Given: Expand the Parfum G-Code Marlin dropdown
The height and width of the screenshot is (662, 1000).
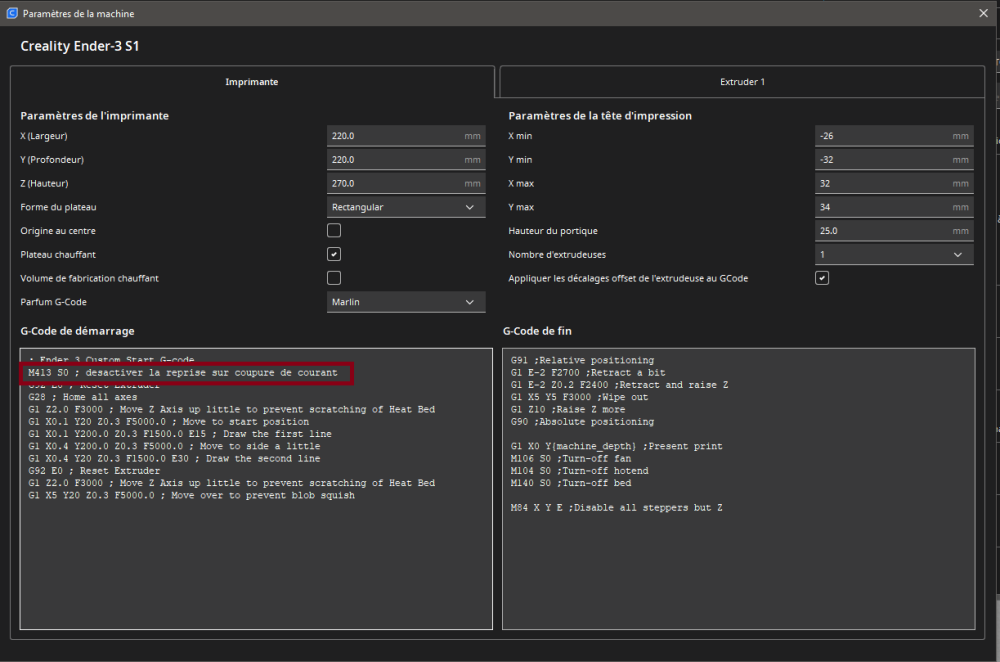Looking at the screenshot, I should click(x=405, y=302).
